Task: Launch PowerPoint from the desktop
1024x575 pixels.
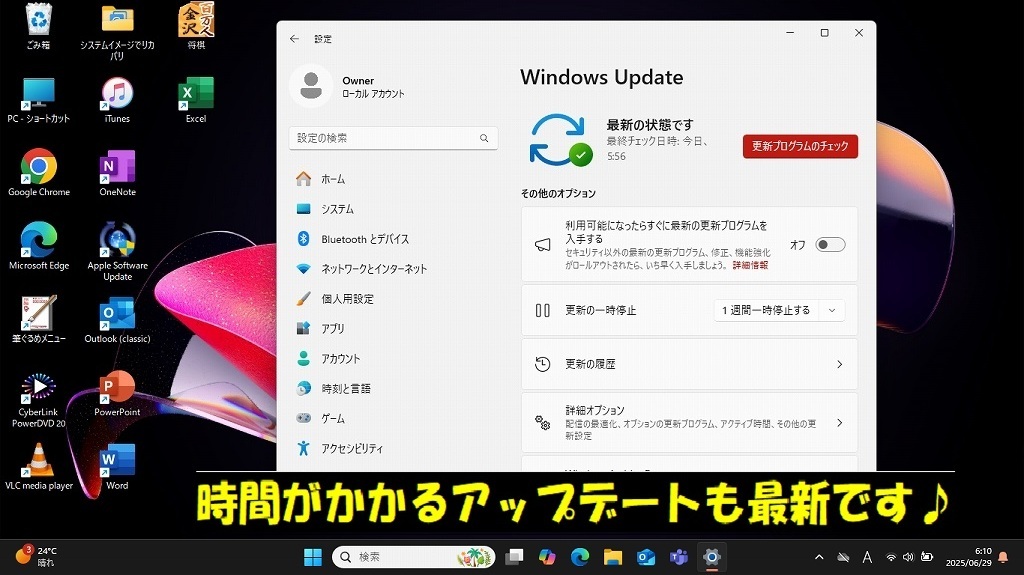Action: click(x=118, y=394)
